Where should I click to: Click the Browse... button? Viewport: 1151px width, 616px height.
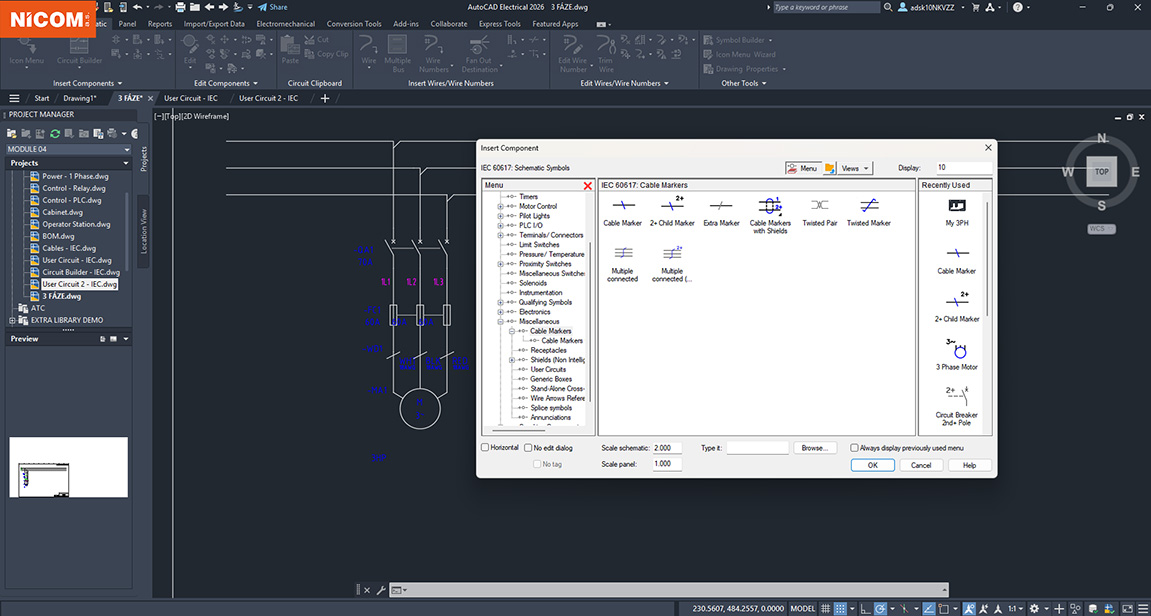point(815,448)
